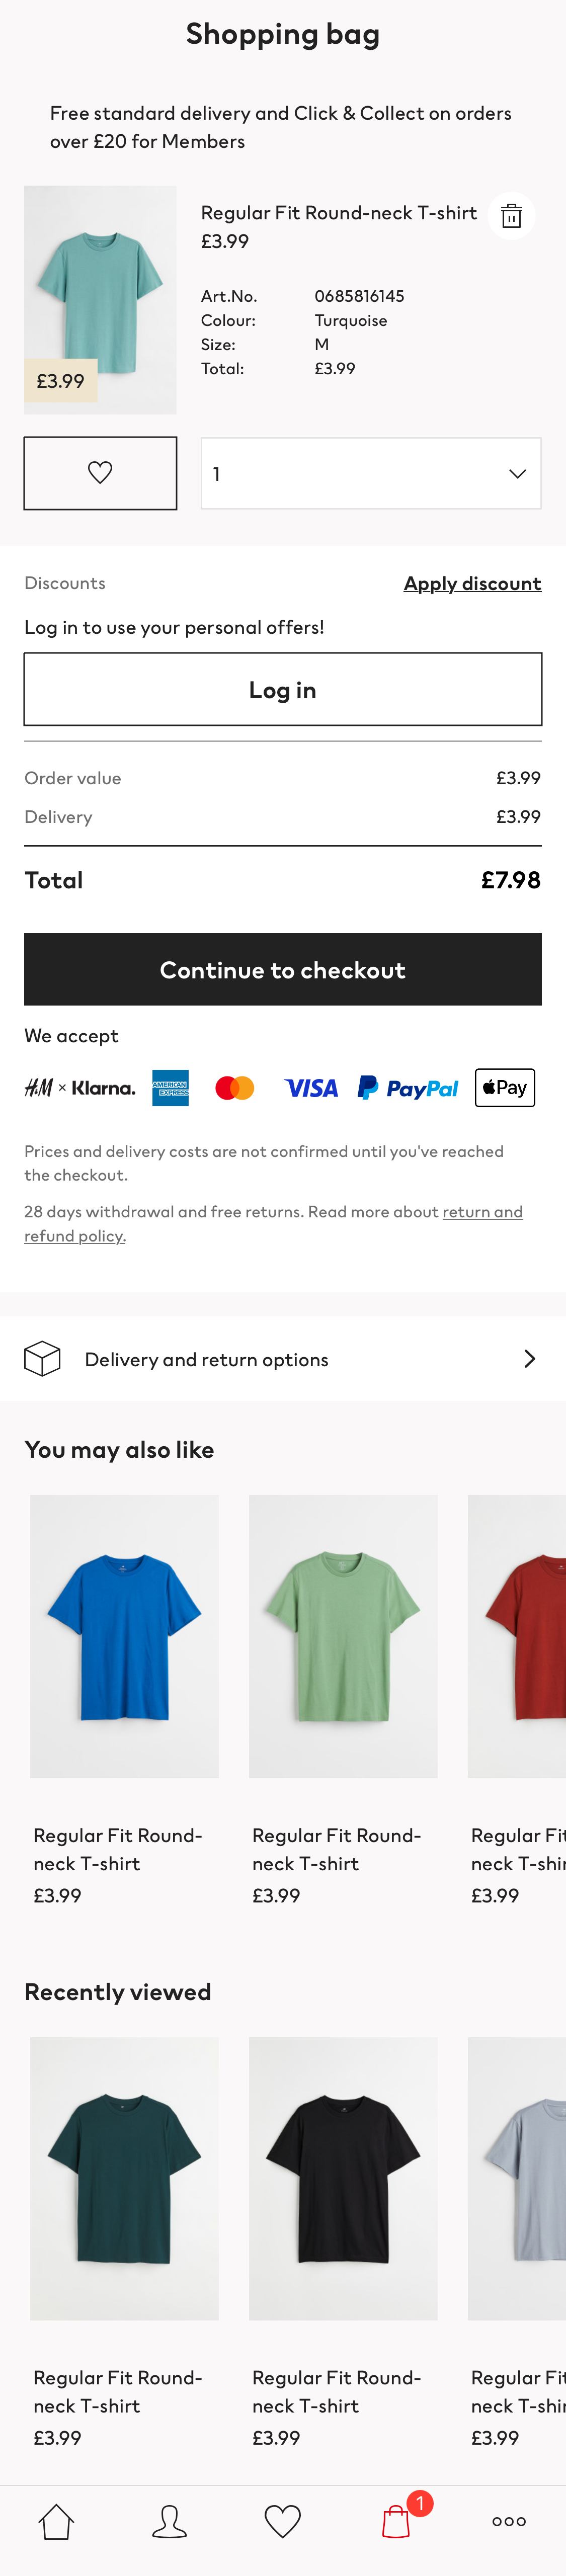
Task: Open the more options dots in bottom navigation
Action: [x=509, y=2521]
